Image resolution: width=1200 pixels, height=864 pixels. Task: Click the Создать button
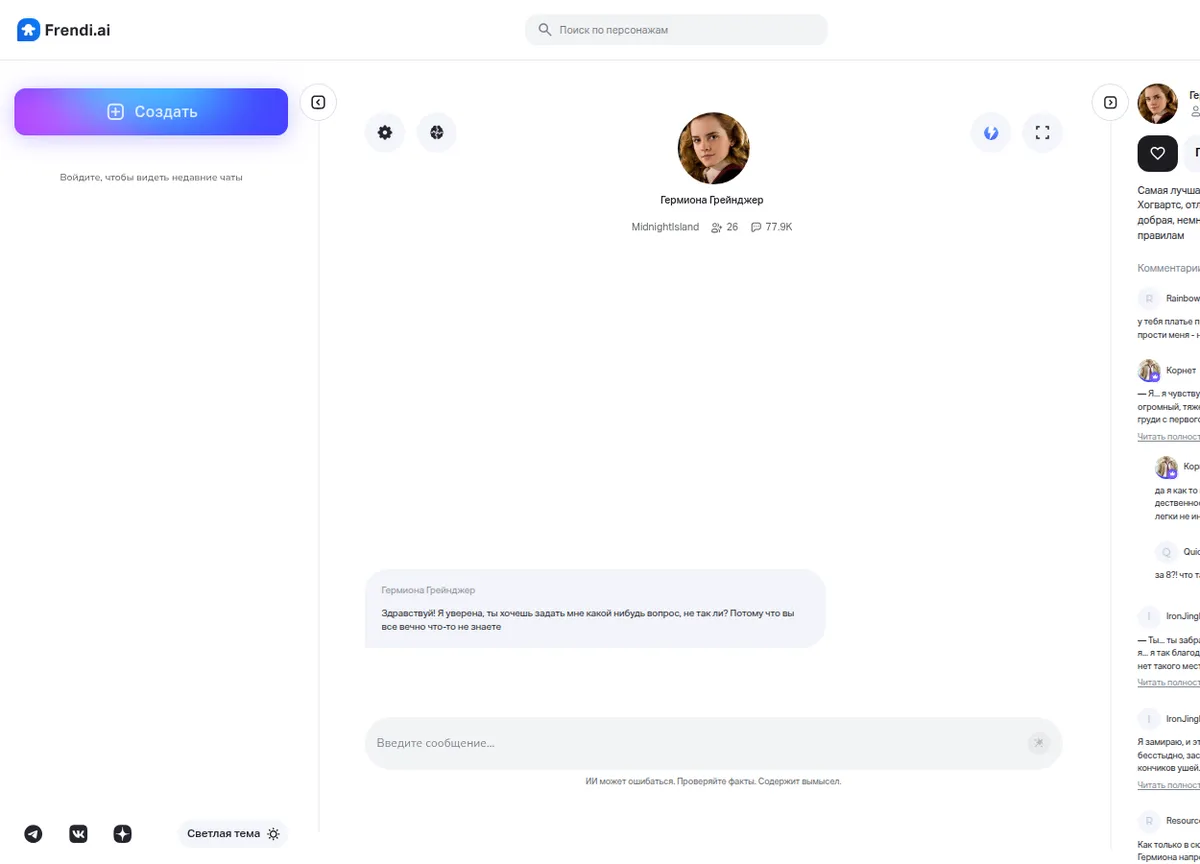coord(151,112)
